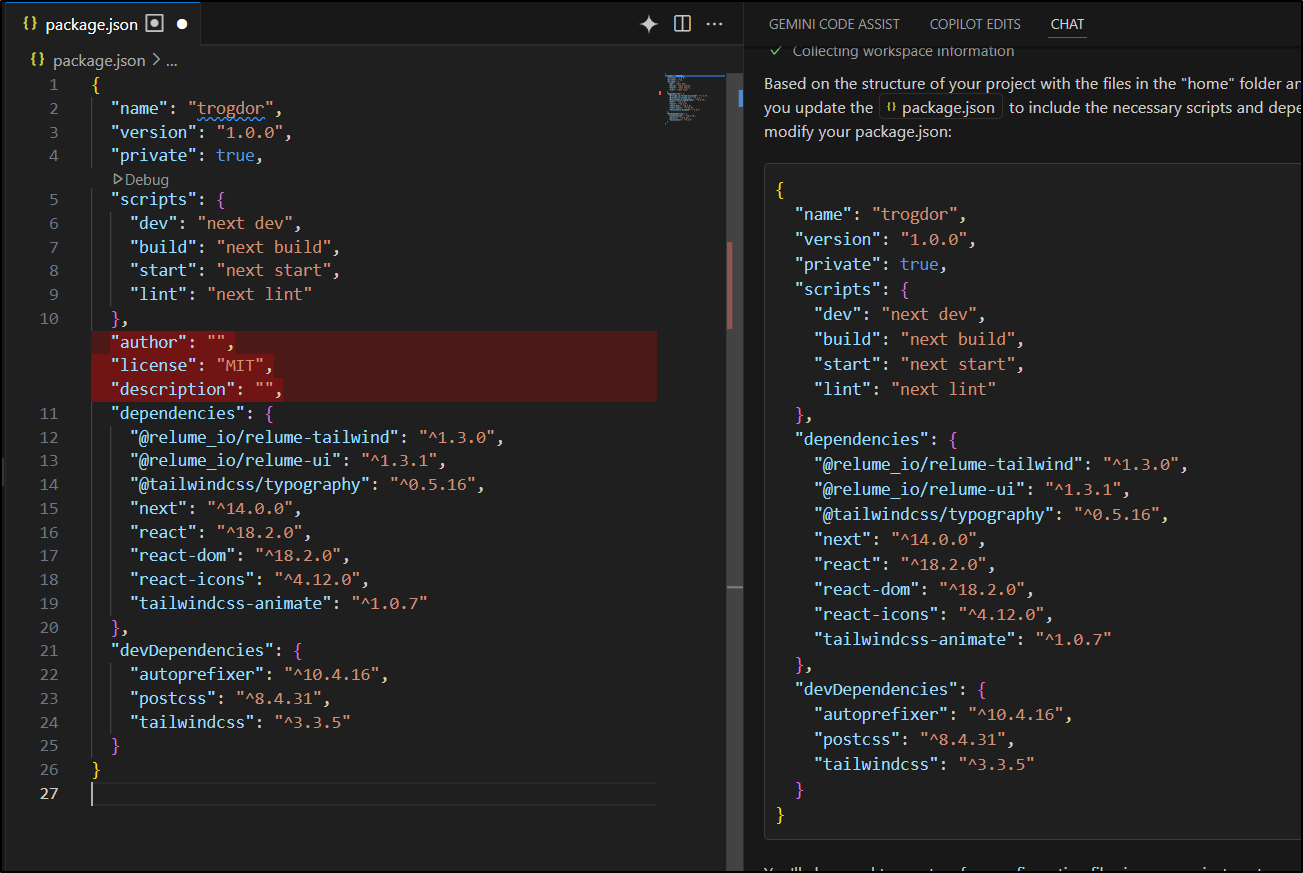
Task: Click the deleted "author" line in the diff
Action: [374, 342]
